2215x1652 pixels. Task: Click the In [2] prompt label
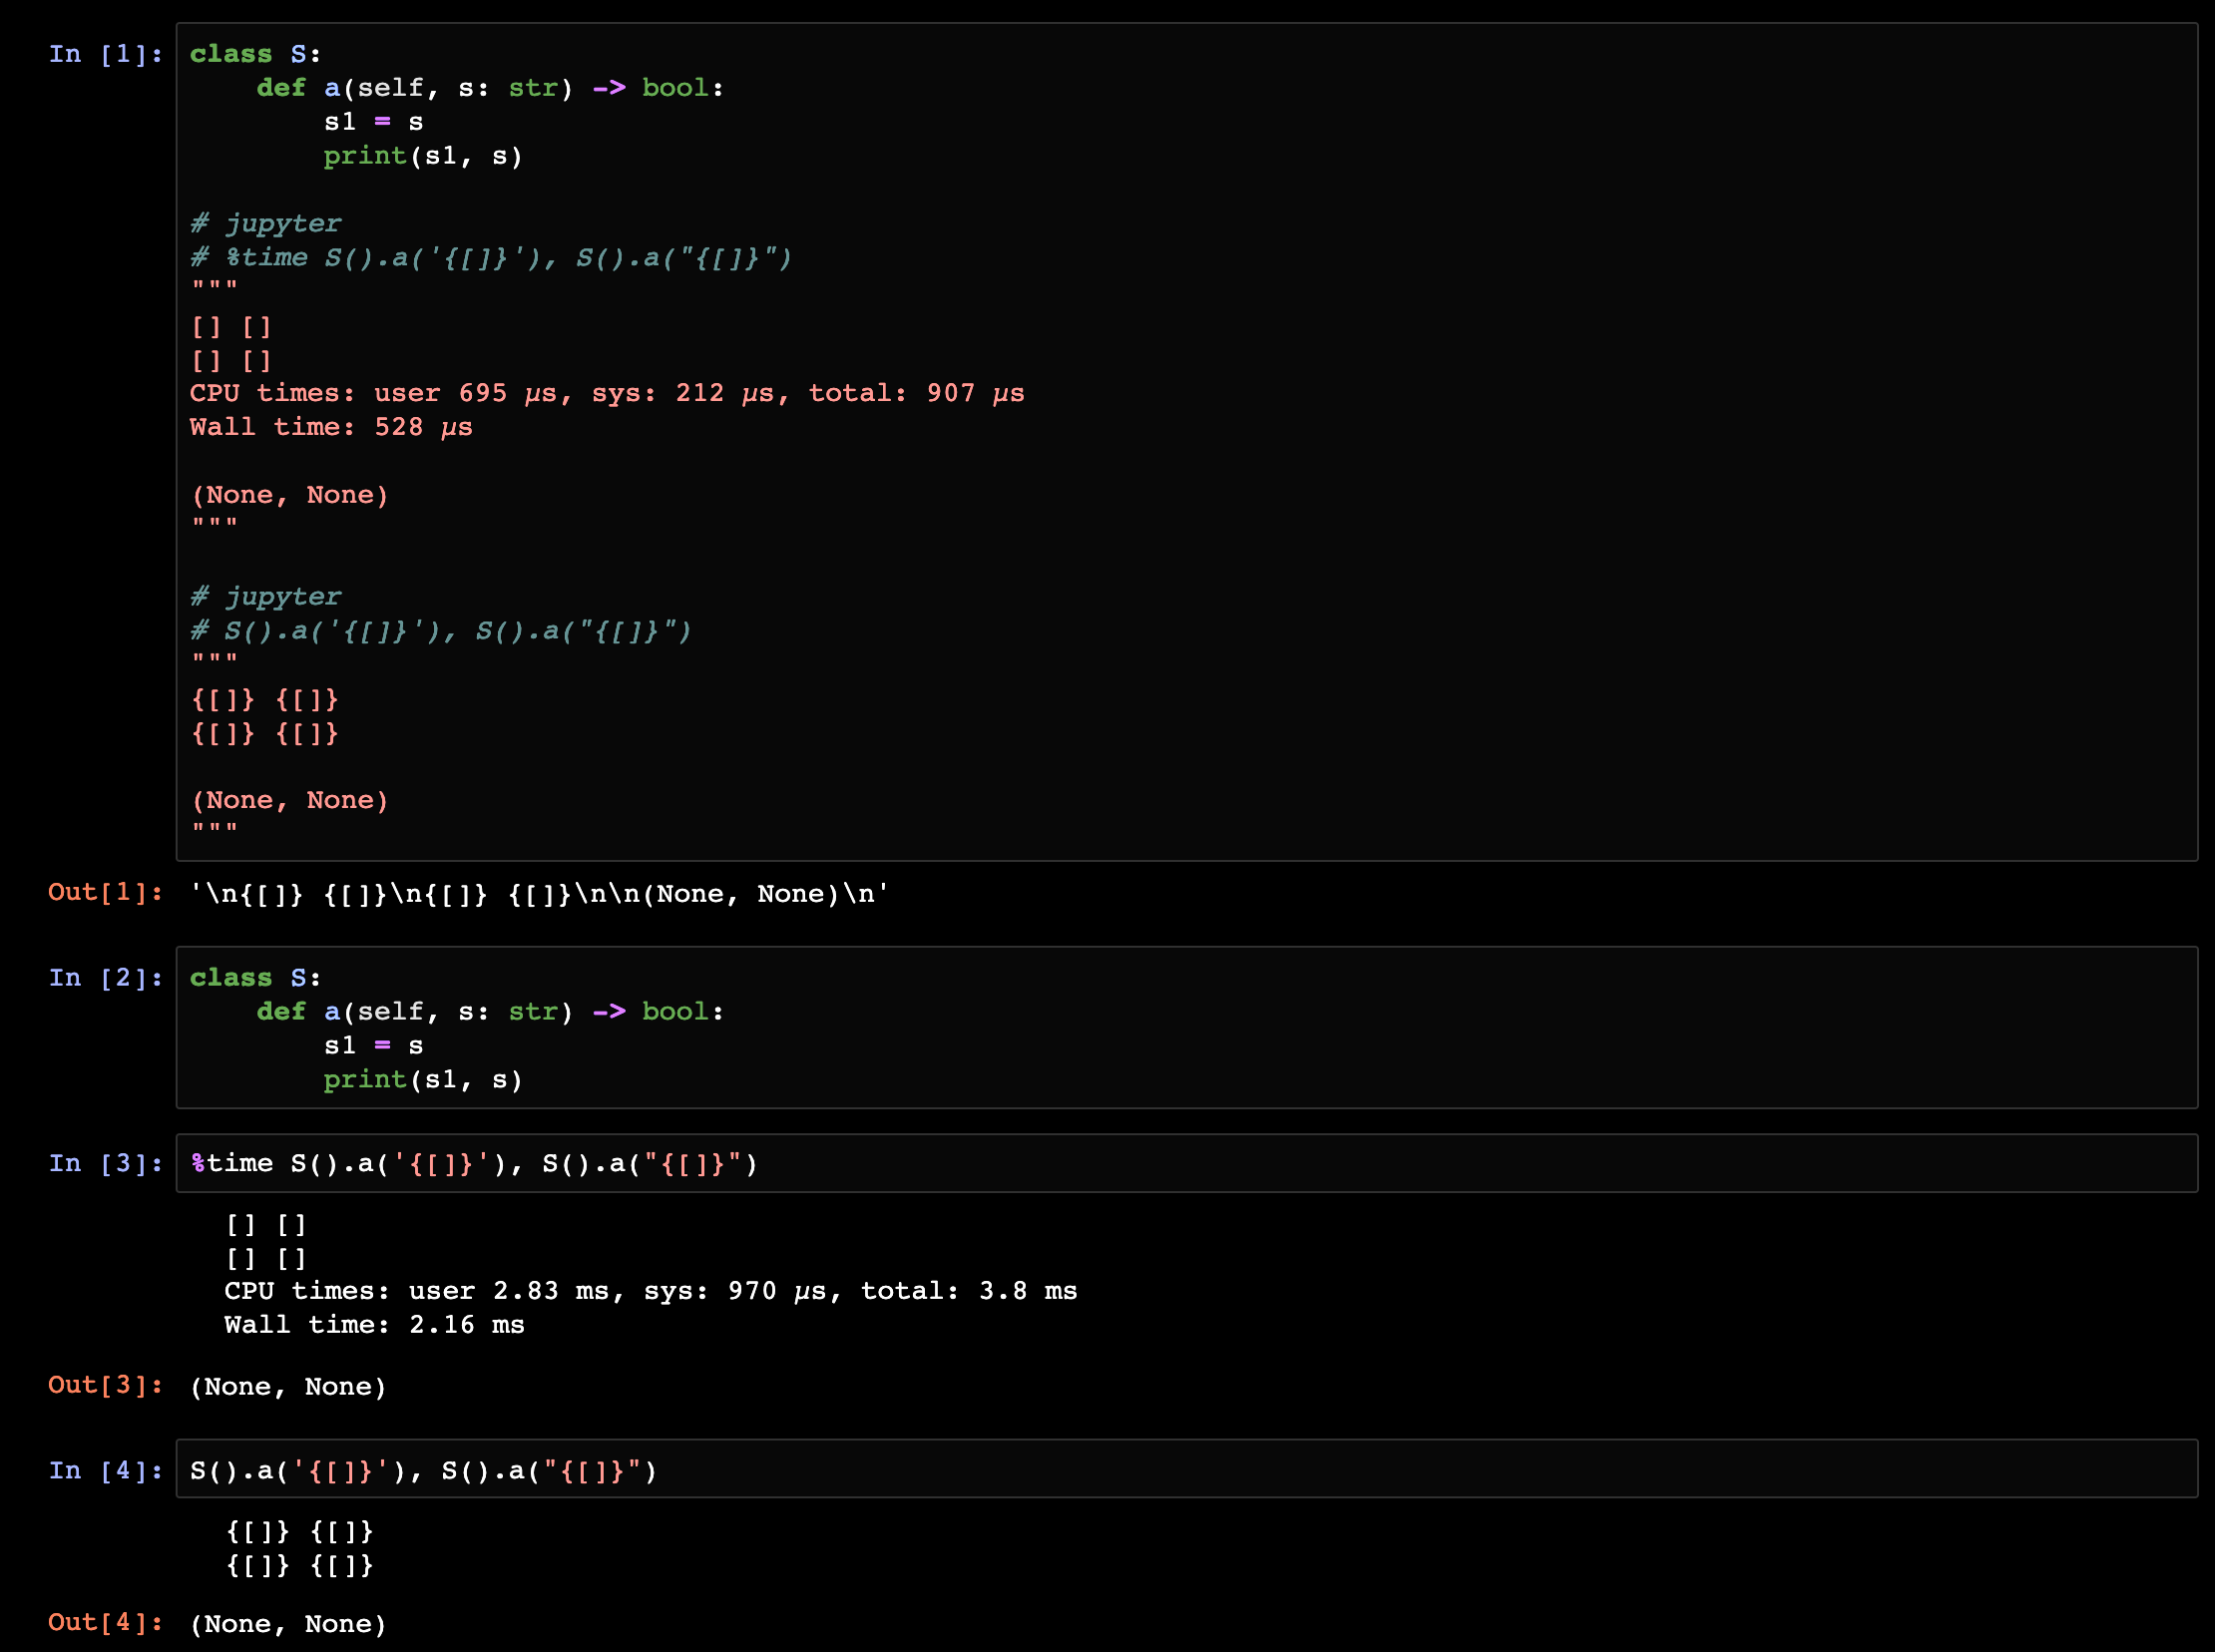tap(105, 978)
